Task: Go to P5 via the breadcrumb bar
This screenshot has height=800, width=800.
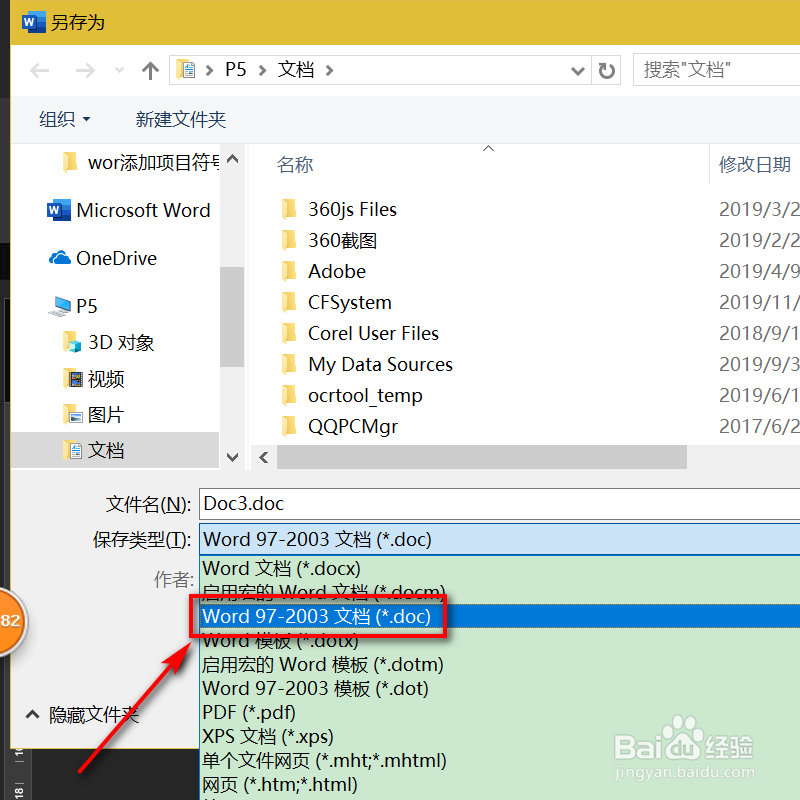Action: [236, 69]
